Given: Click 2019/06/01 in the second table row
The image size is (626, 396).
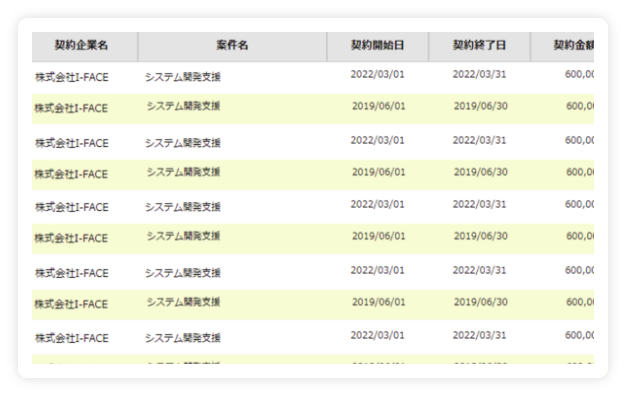Looking at the screenshot, I should 378,106.
